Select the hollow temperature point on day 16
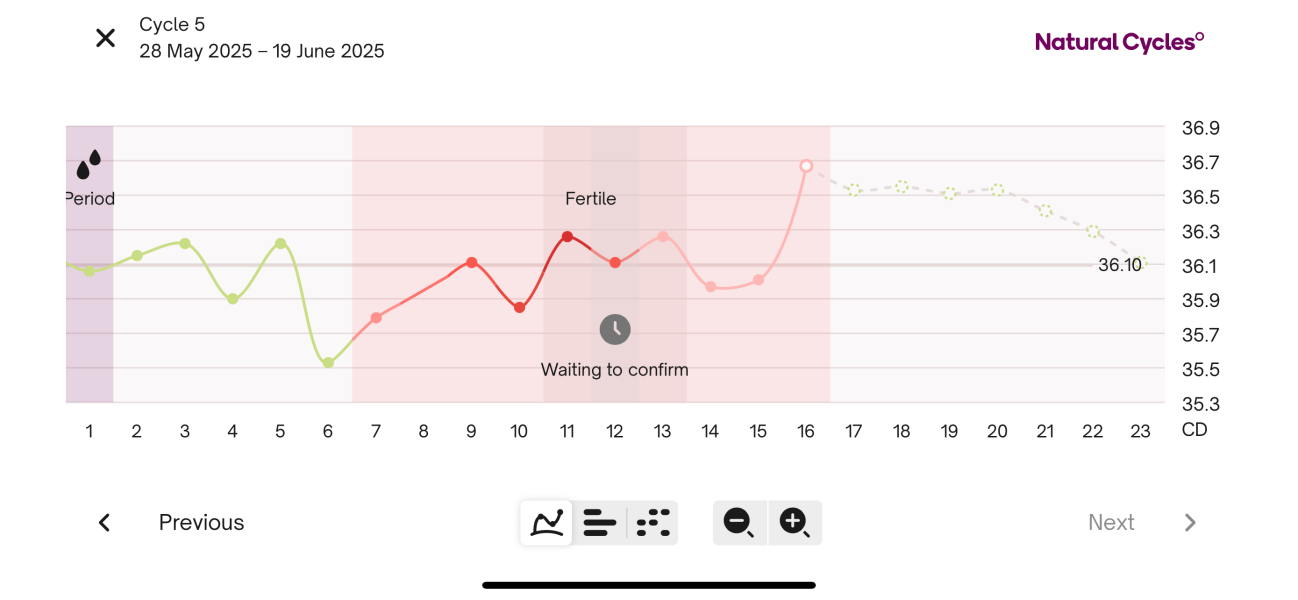1298x600 pixels. point(806,165)
